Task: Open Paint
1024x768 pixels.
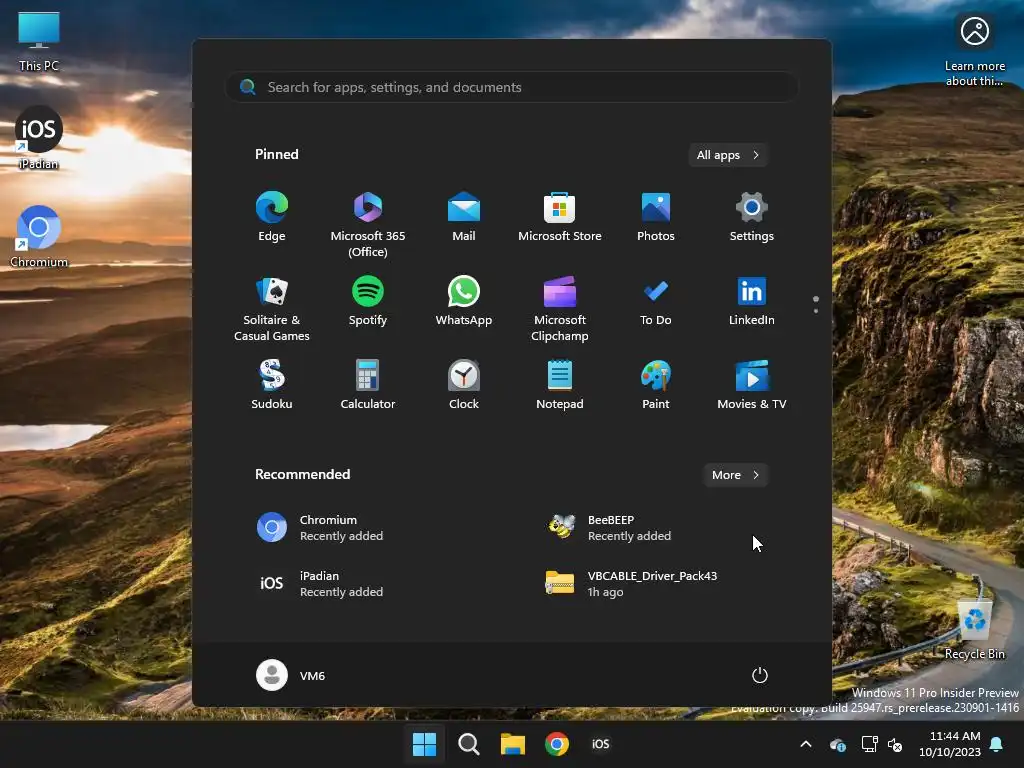Action: pyautogui.click(x=656, y=385)
